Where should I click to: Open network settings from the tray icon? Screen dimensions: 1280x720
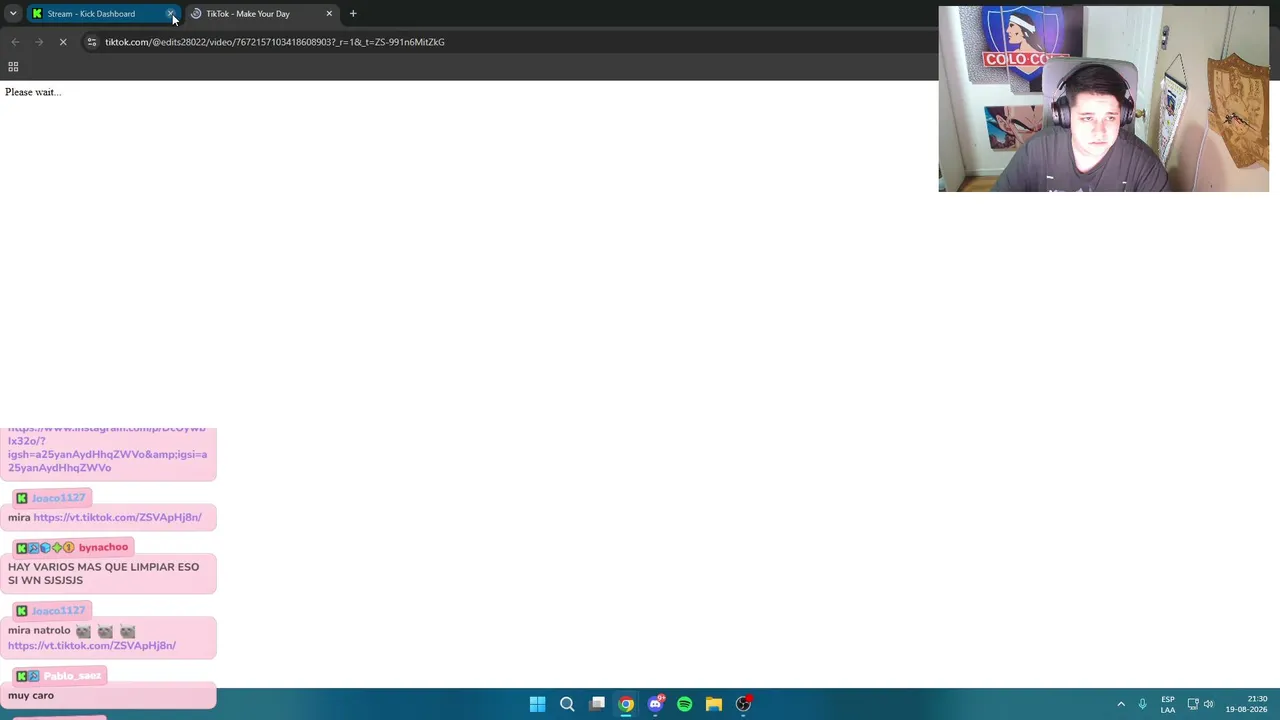click(x=1193, y=704)
